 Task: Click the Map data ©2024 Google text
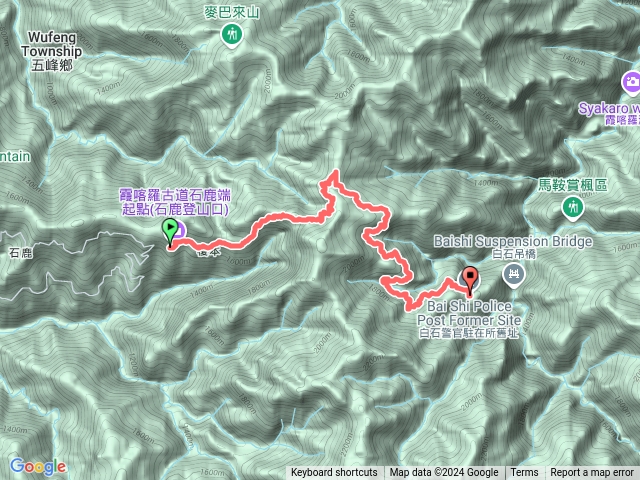tap(444, 473)
